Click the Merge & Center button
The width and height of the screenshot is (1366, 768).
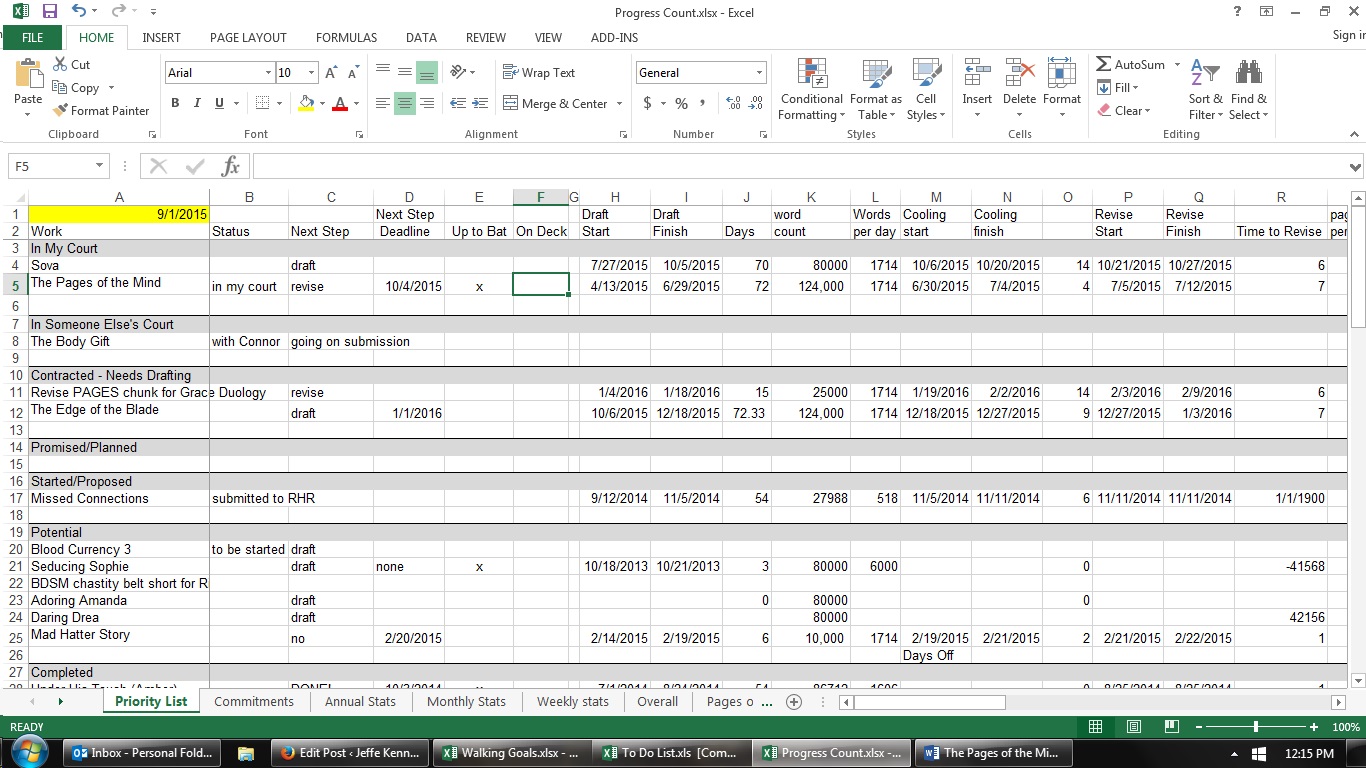555,104
